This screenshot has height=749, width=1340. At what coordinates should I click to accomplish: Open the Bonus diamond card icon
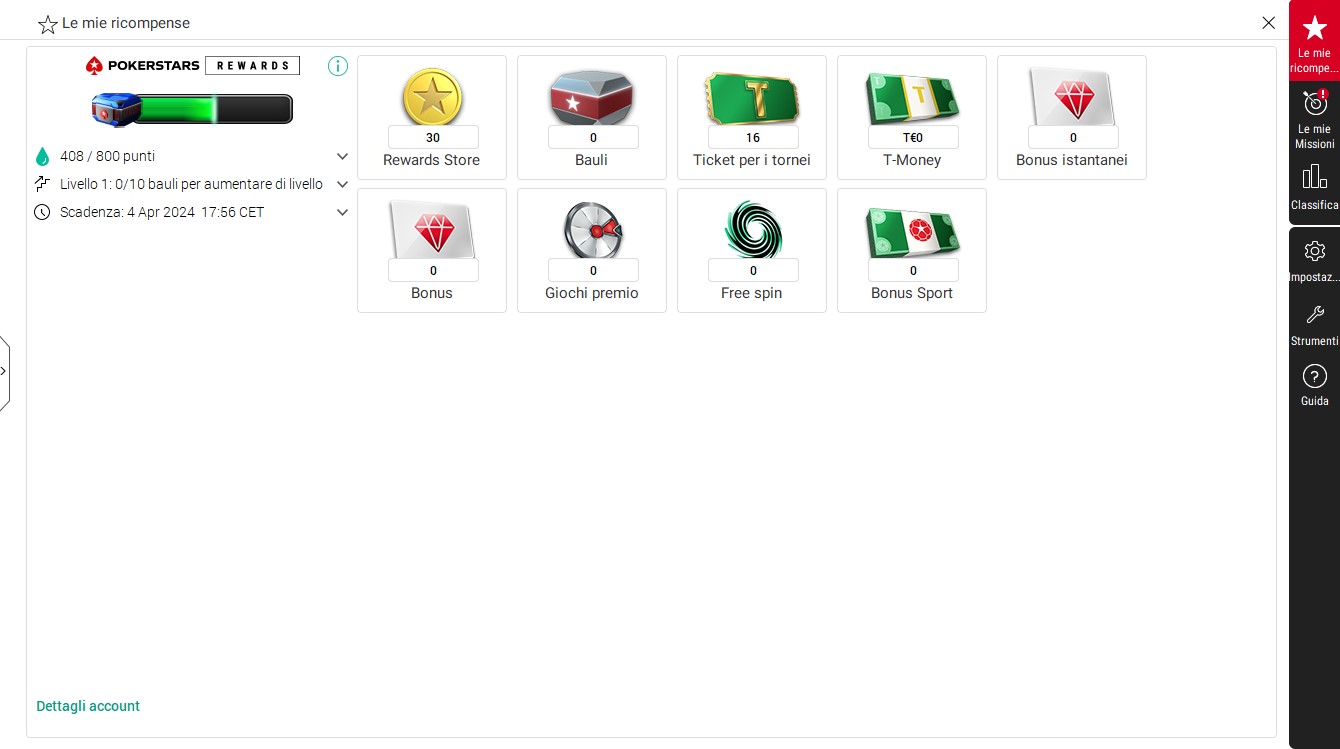(x=432, y=229)
